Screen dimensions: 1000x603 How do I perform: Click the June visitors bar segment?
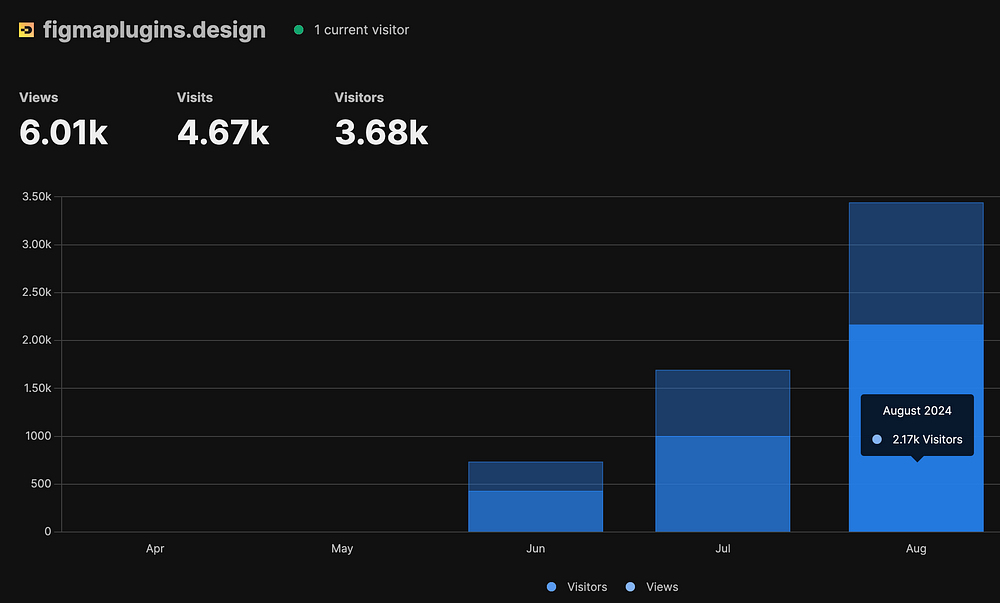tap(536, 511)
